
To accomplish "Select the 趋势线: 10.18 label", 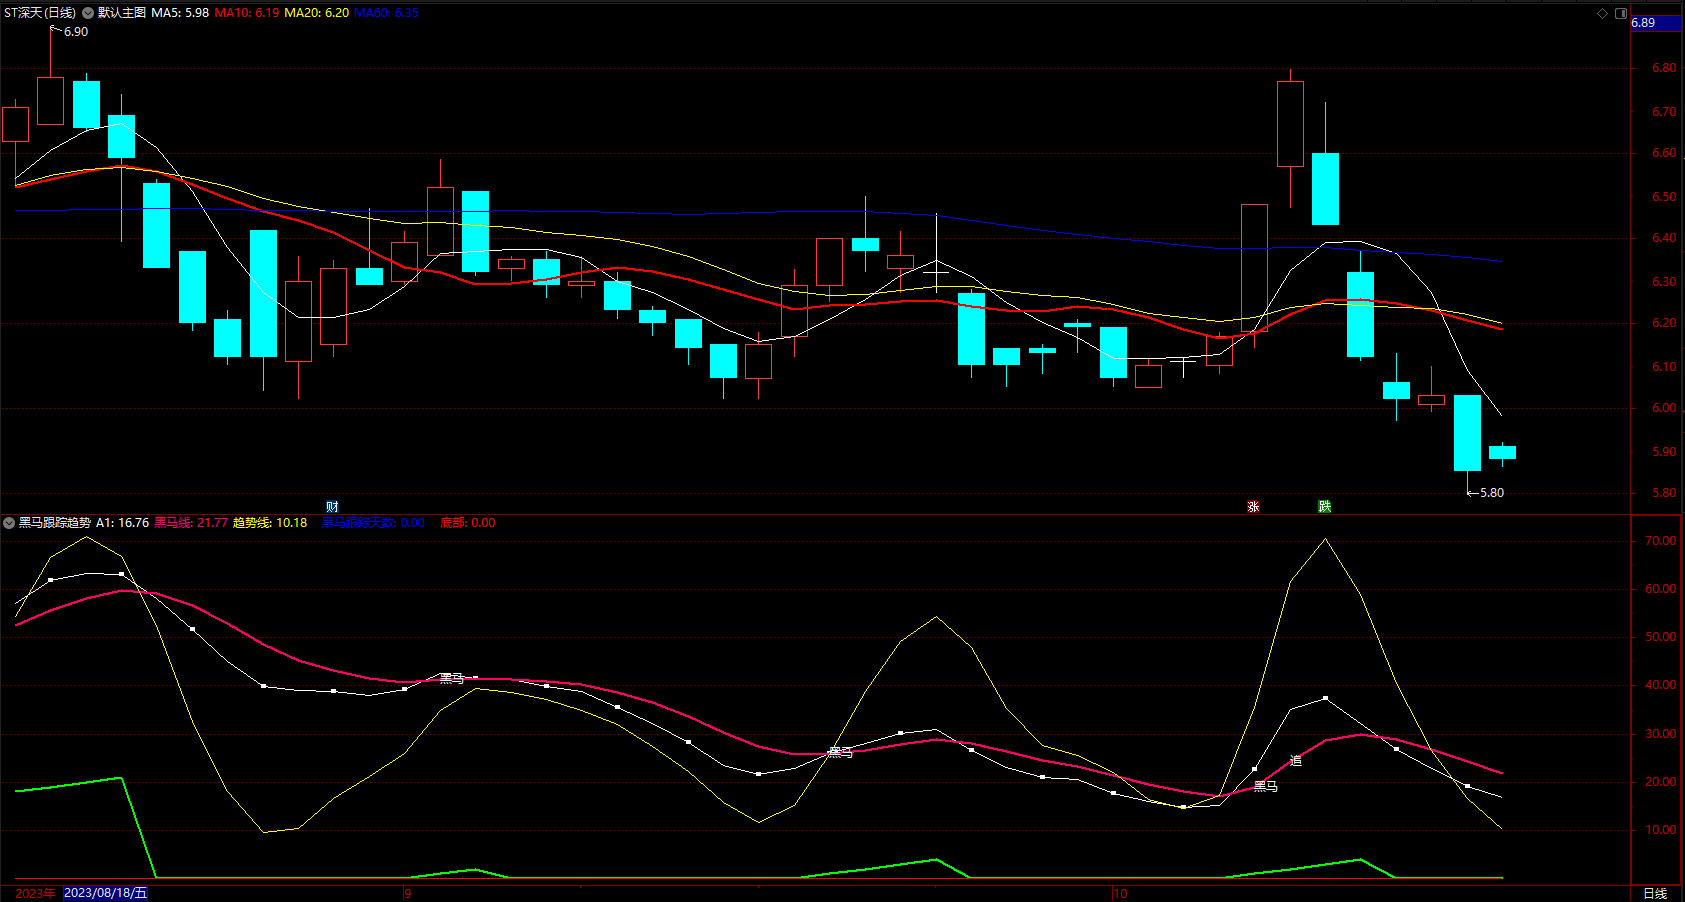I will (x=270, y=523).
